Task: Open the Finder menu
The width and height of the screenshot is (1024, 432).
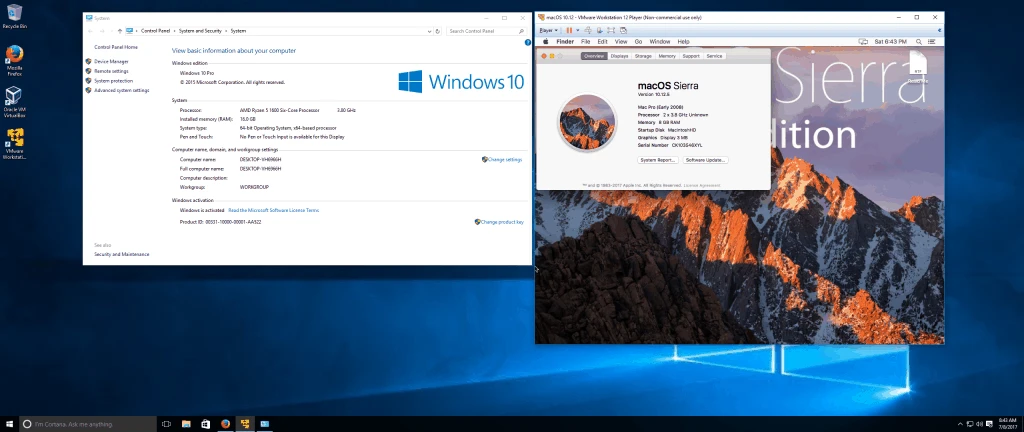Action: (565, 42)
